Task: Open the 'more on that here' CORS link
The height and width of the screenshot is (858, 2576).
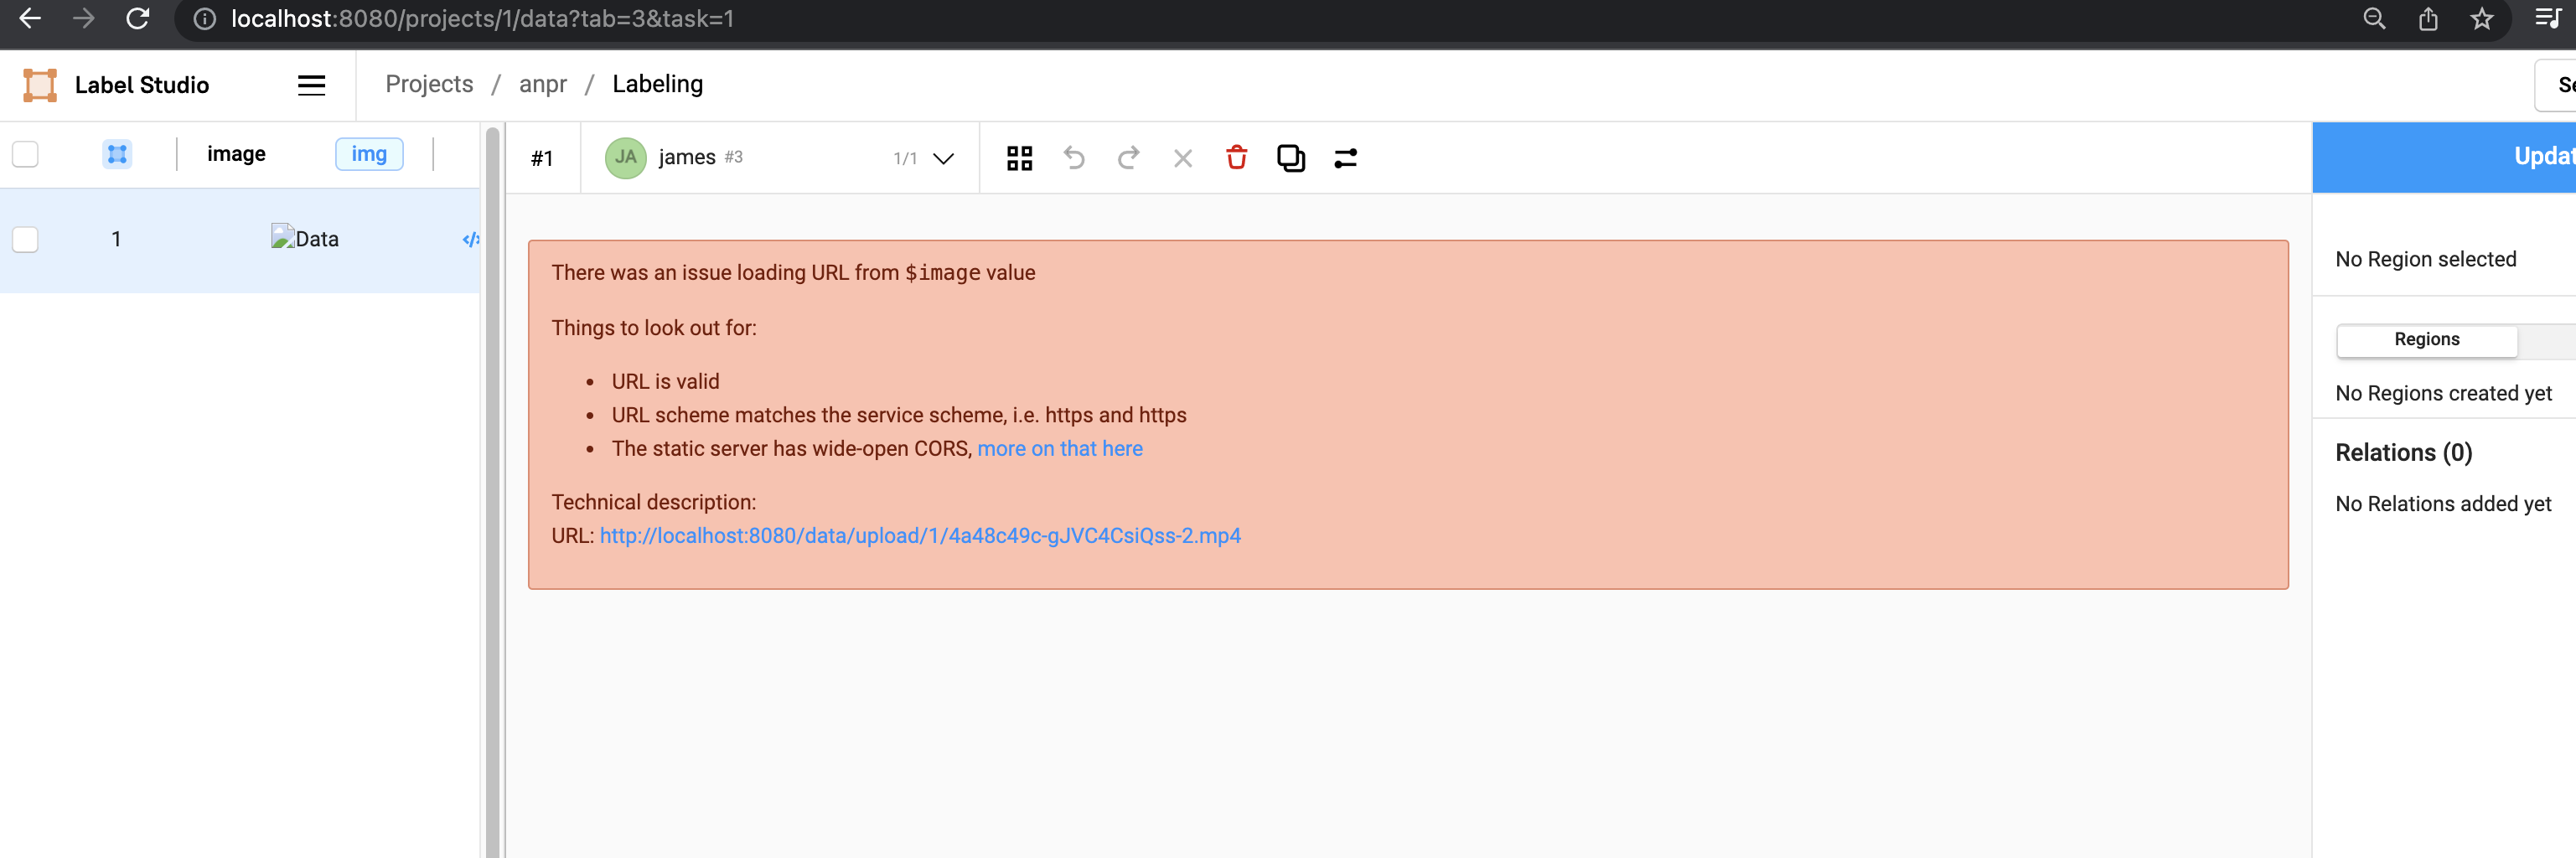Action: click(x=1060, y=448)
